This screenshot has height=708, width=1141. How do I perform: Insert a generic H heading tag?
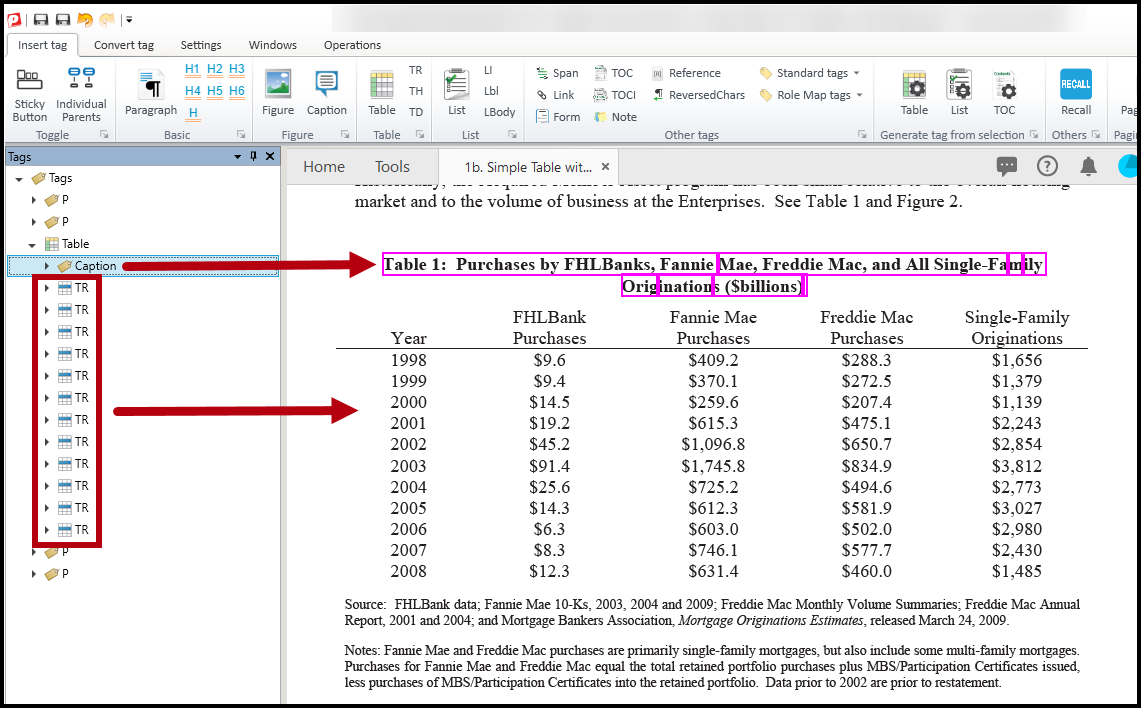point(193,113)
